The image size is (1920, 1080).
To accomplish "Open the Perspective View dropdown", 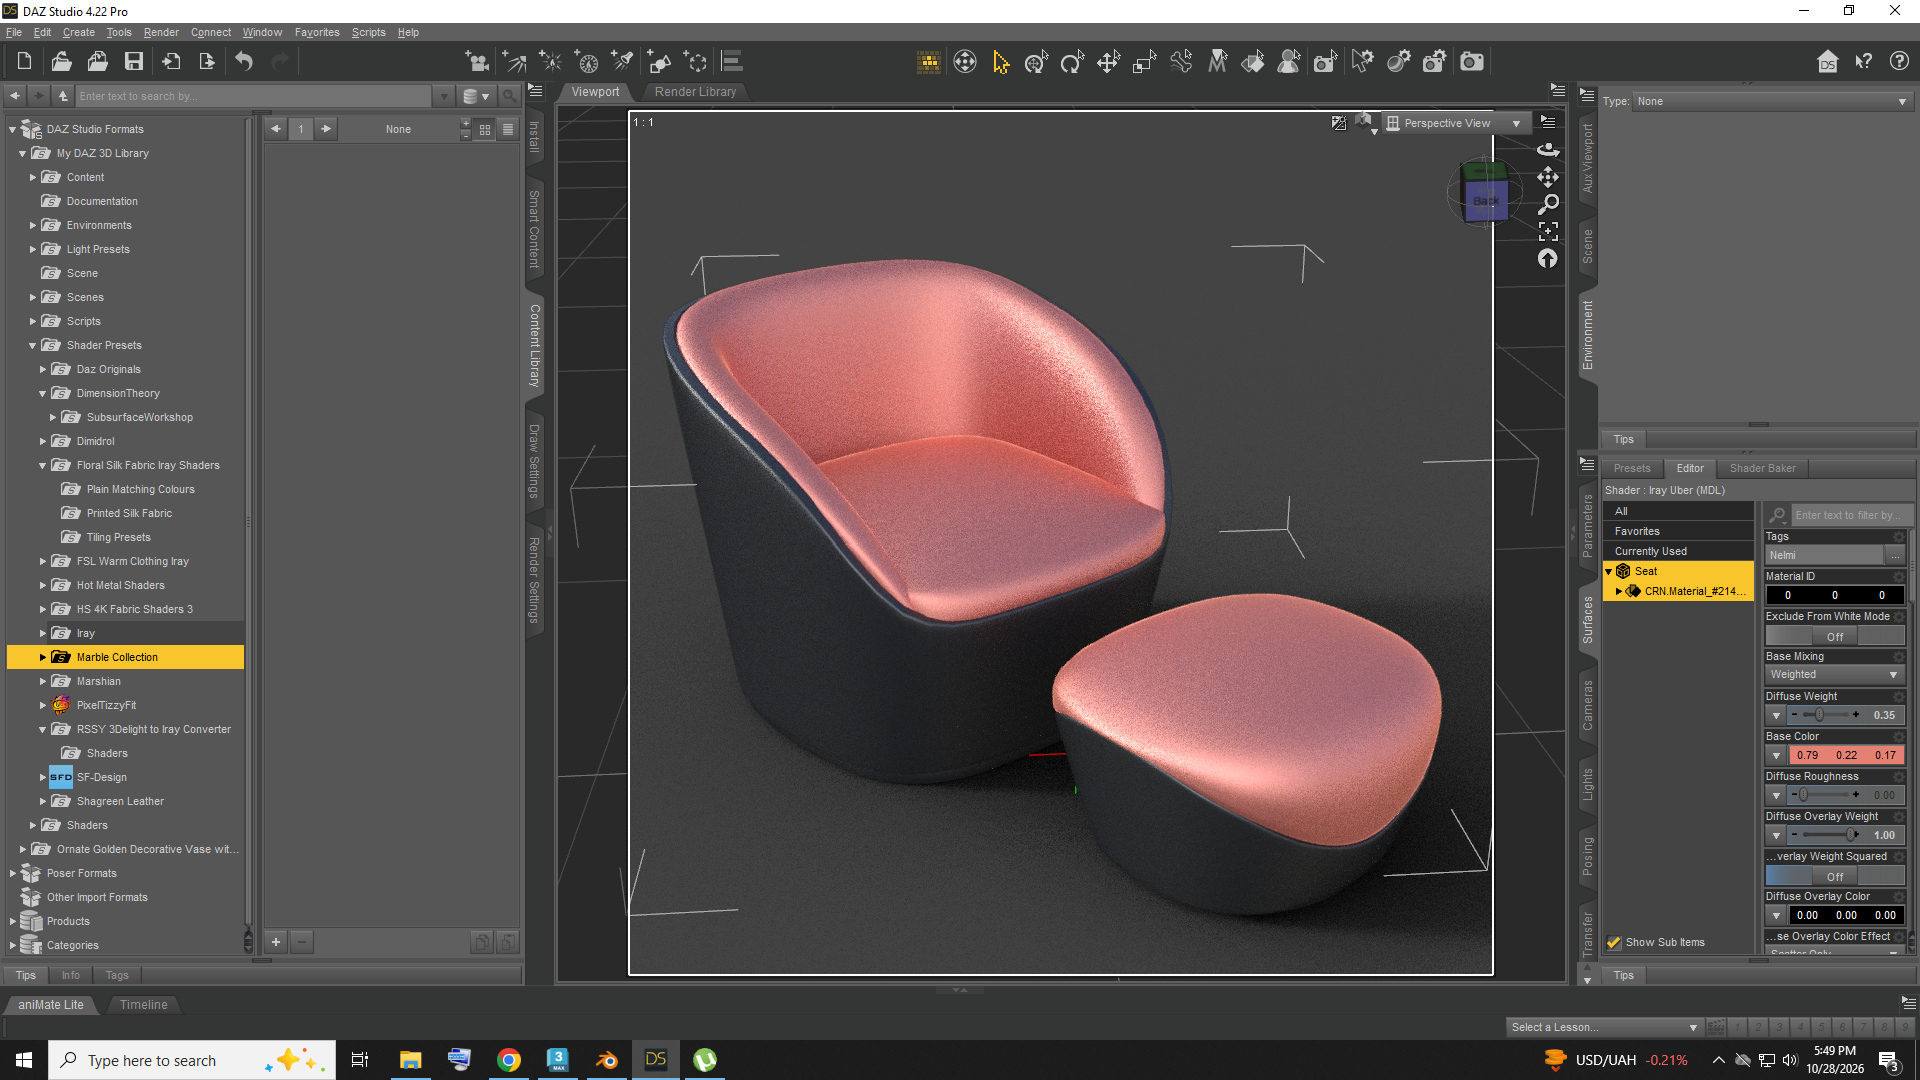I will click(x=1456, y=123).
